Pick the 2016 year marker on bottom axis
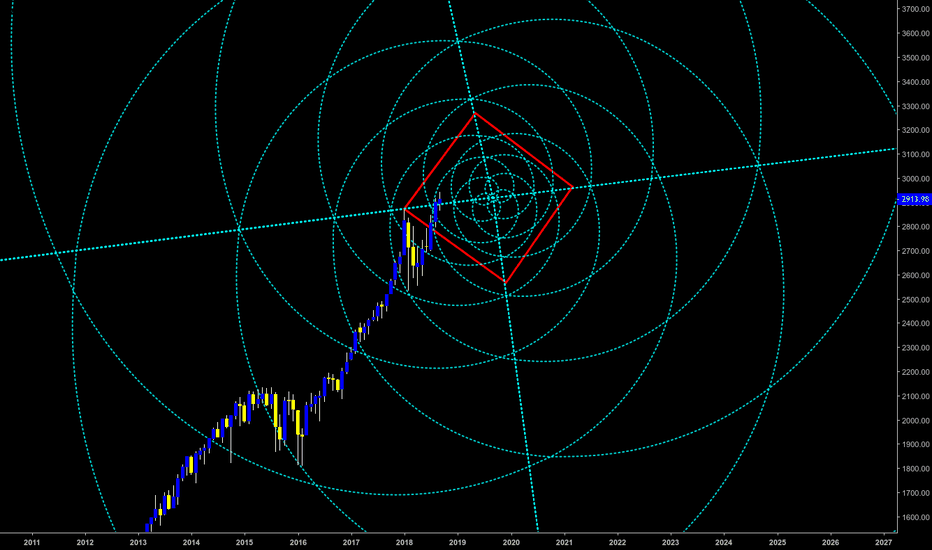This screenshot has width=932, height=550. [298, 542]
